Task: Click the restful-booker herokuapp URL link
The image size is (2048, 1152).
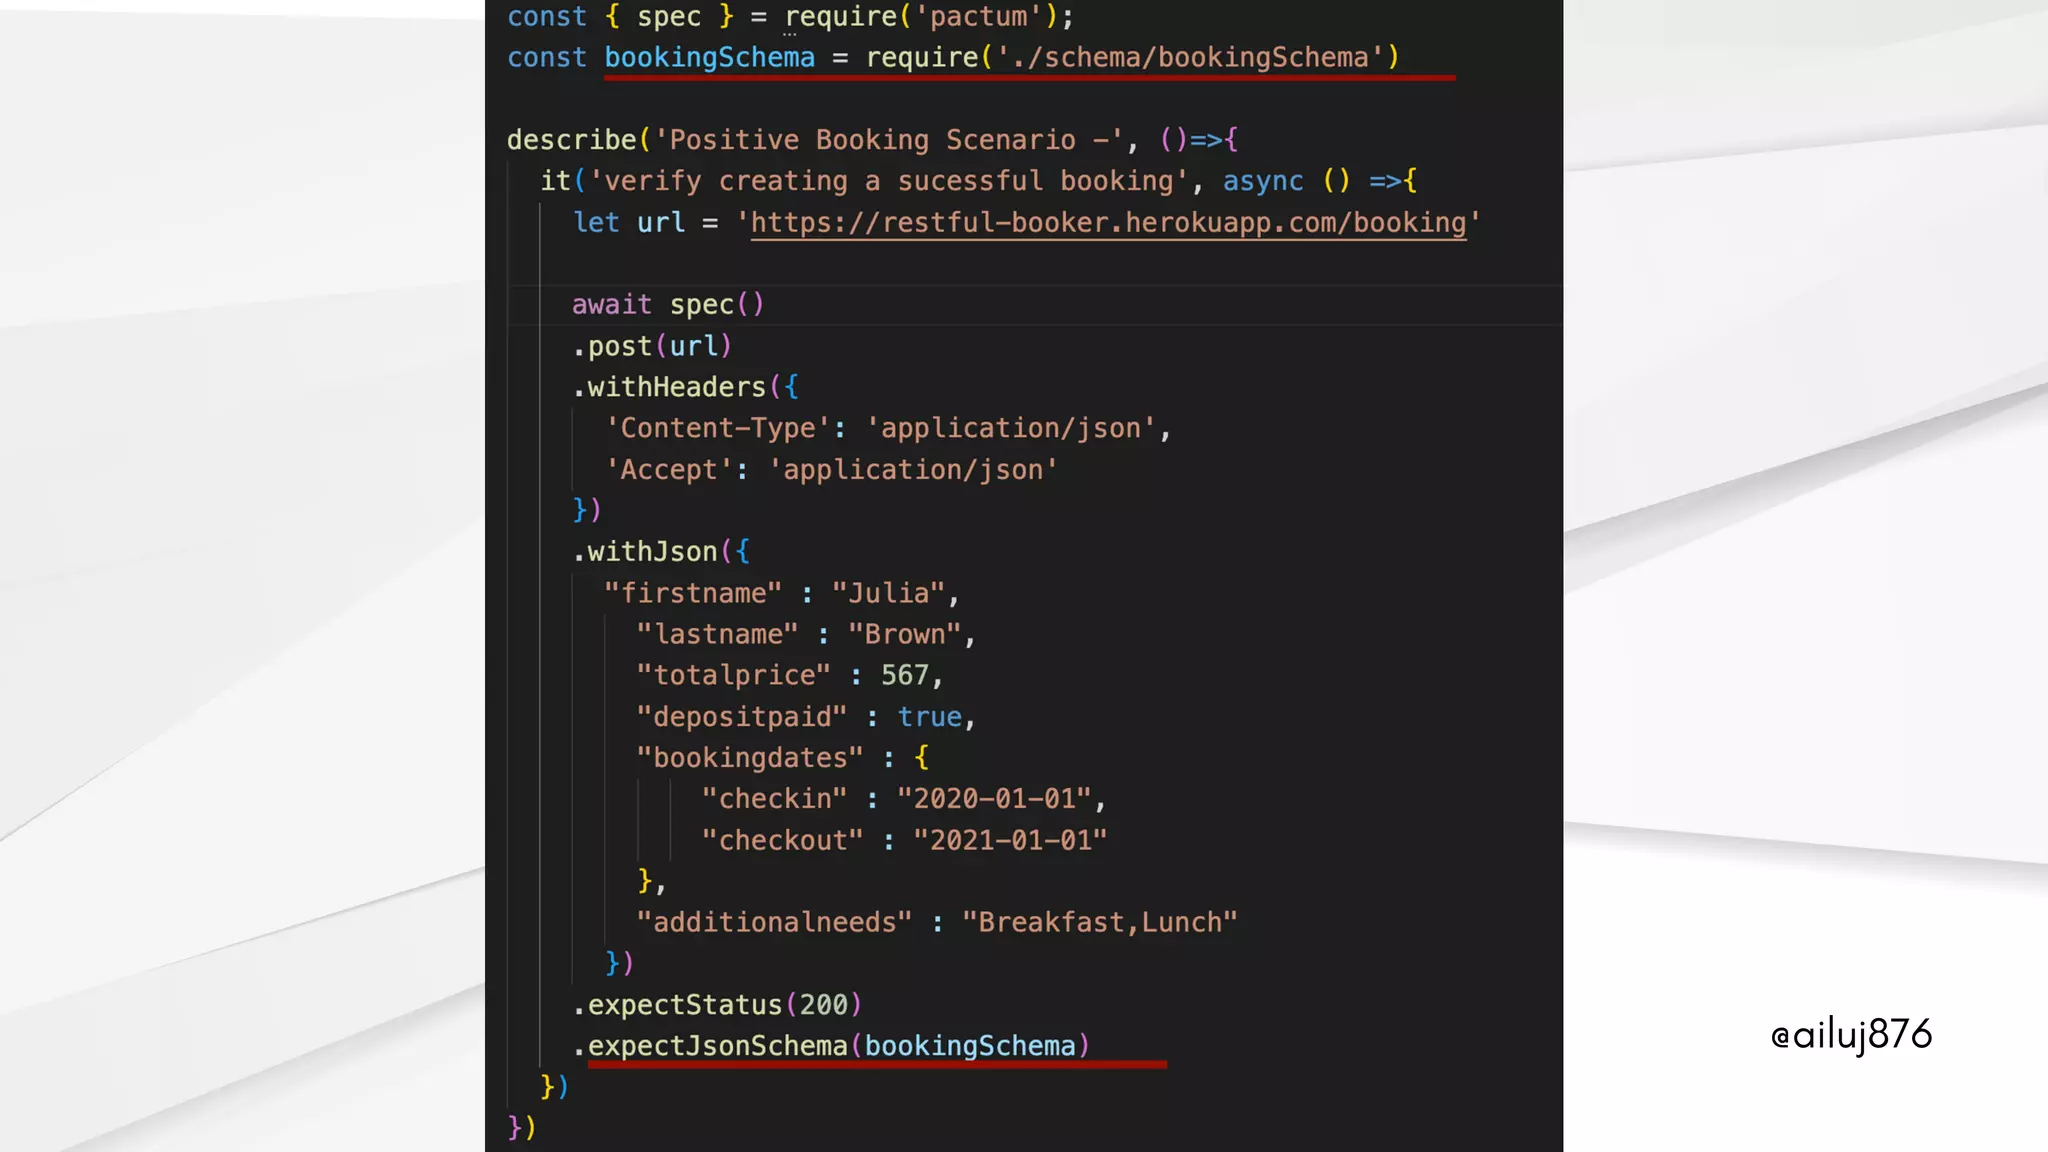Action: (x=1108, y=222)
